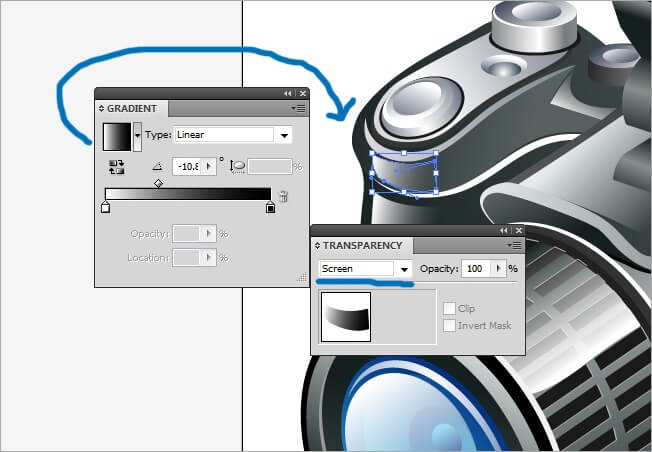
Task: Click the top-middle selection handle
Action: pos(404,153)
